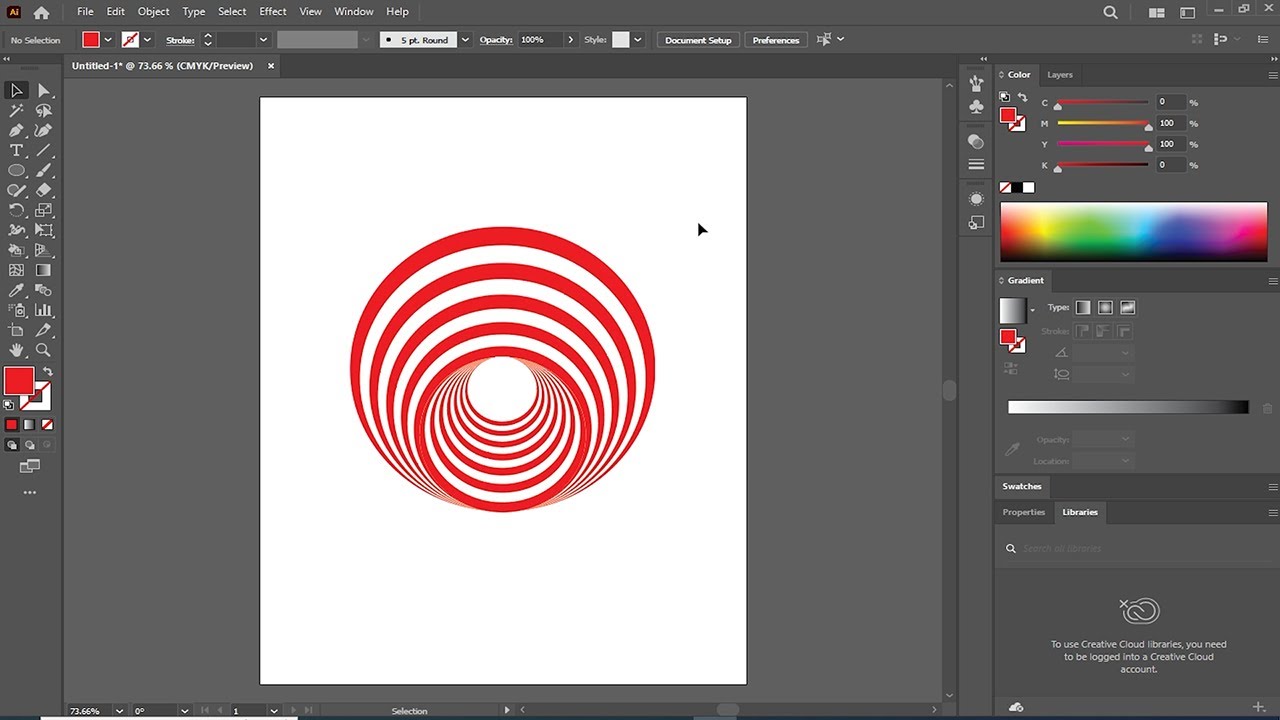Image resolution: width=1280 pixels, height=720 pixels.
Task: Reset to default fill and stroke
Action: coord(9,405)
